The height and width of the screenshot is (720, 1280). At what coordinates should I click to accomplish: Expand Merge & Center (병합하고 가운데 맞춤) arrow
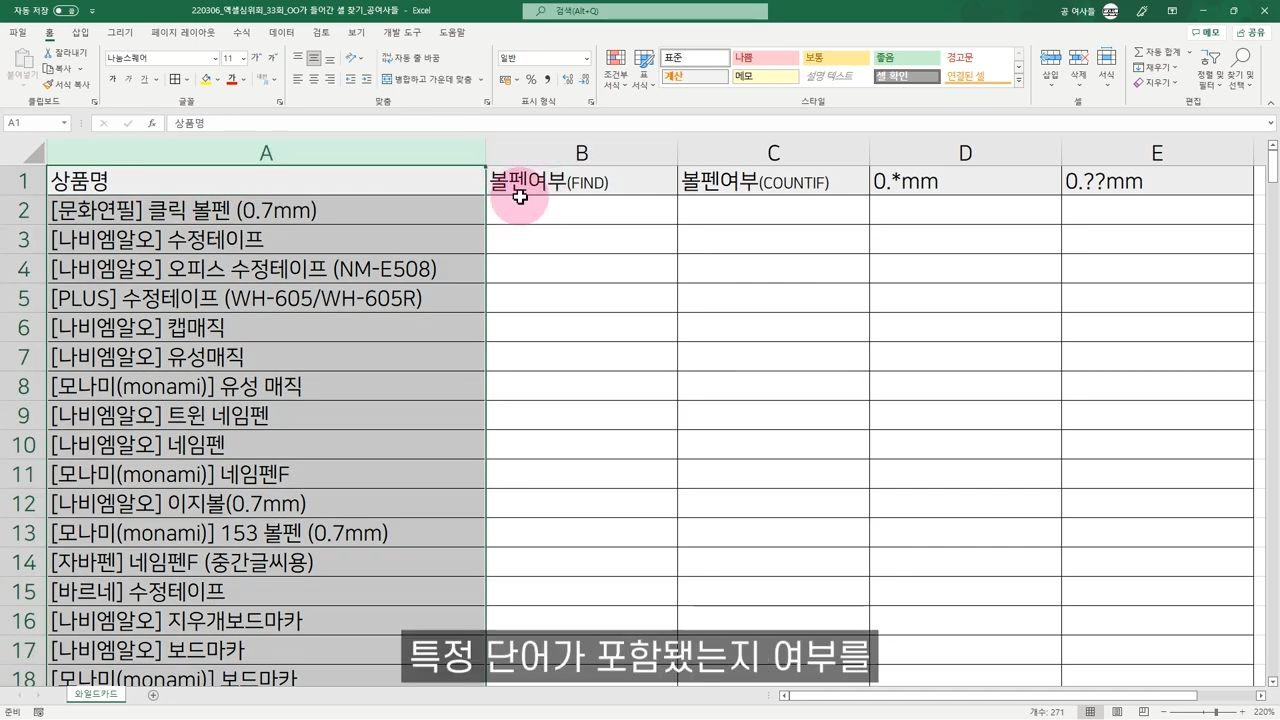[x=481, y=79]
